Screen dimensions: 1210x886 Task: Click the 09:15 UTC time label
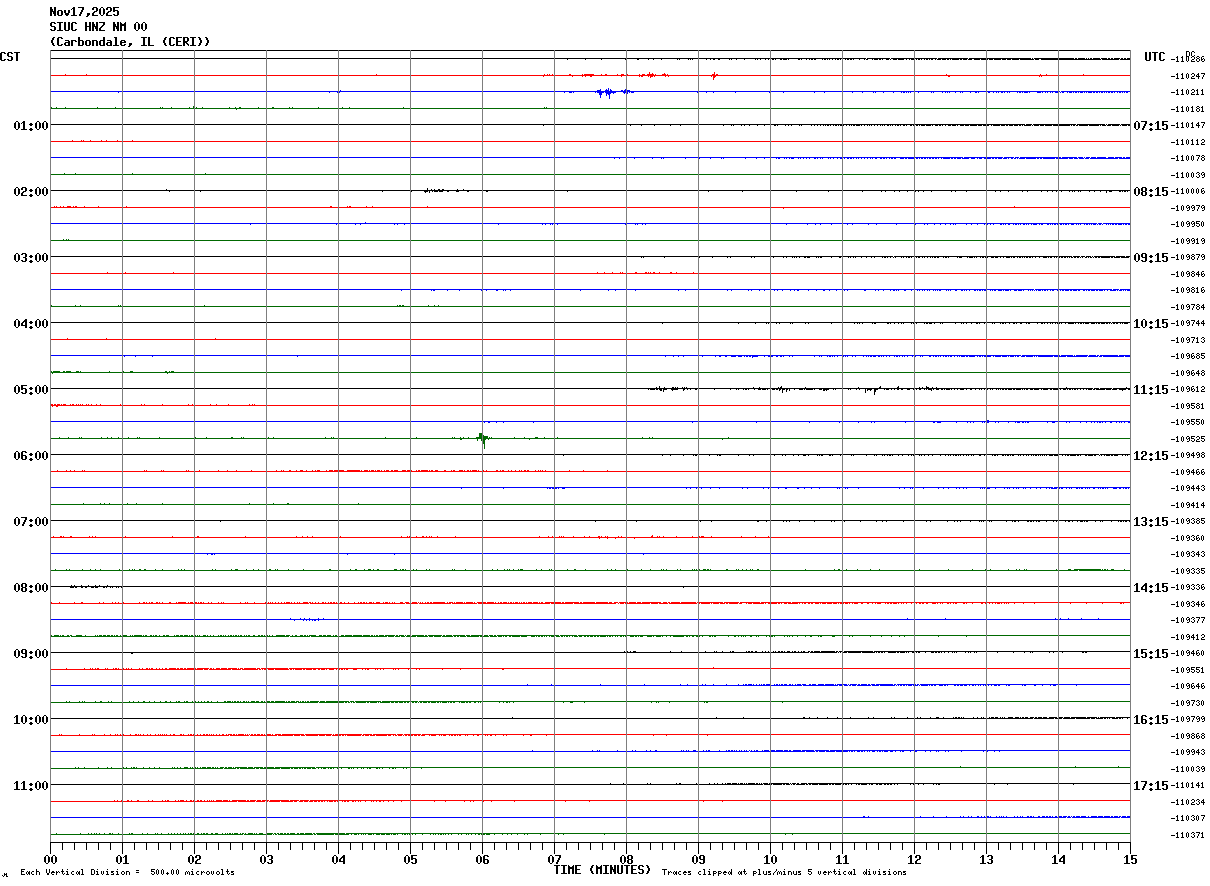click(1151, 258)
